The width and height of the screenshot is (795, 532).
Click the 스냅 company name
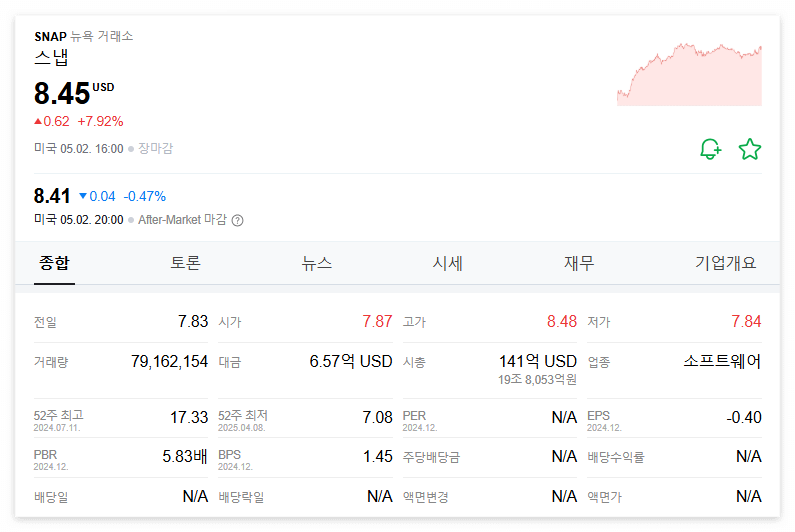(x=51, y=57)
